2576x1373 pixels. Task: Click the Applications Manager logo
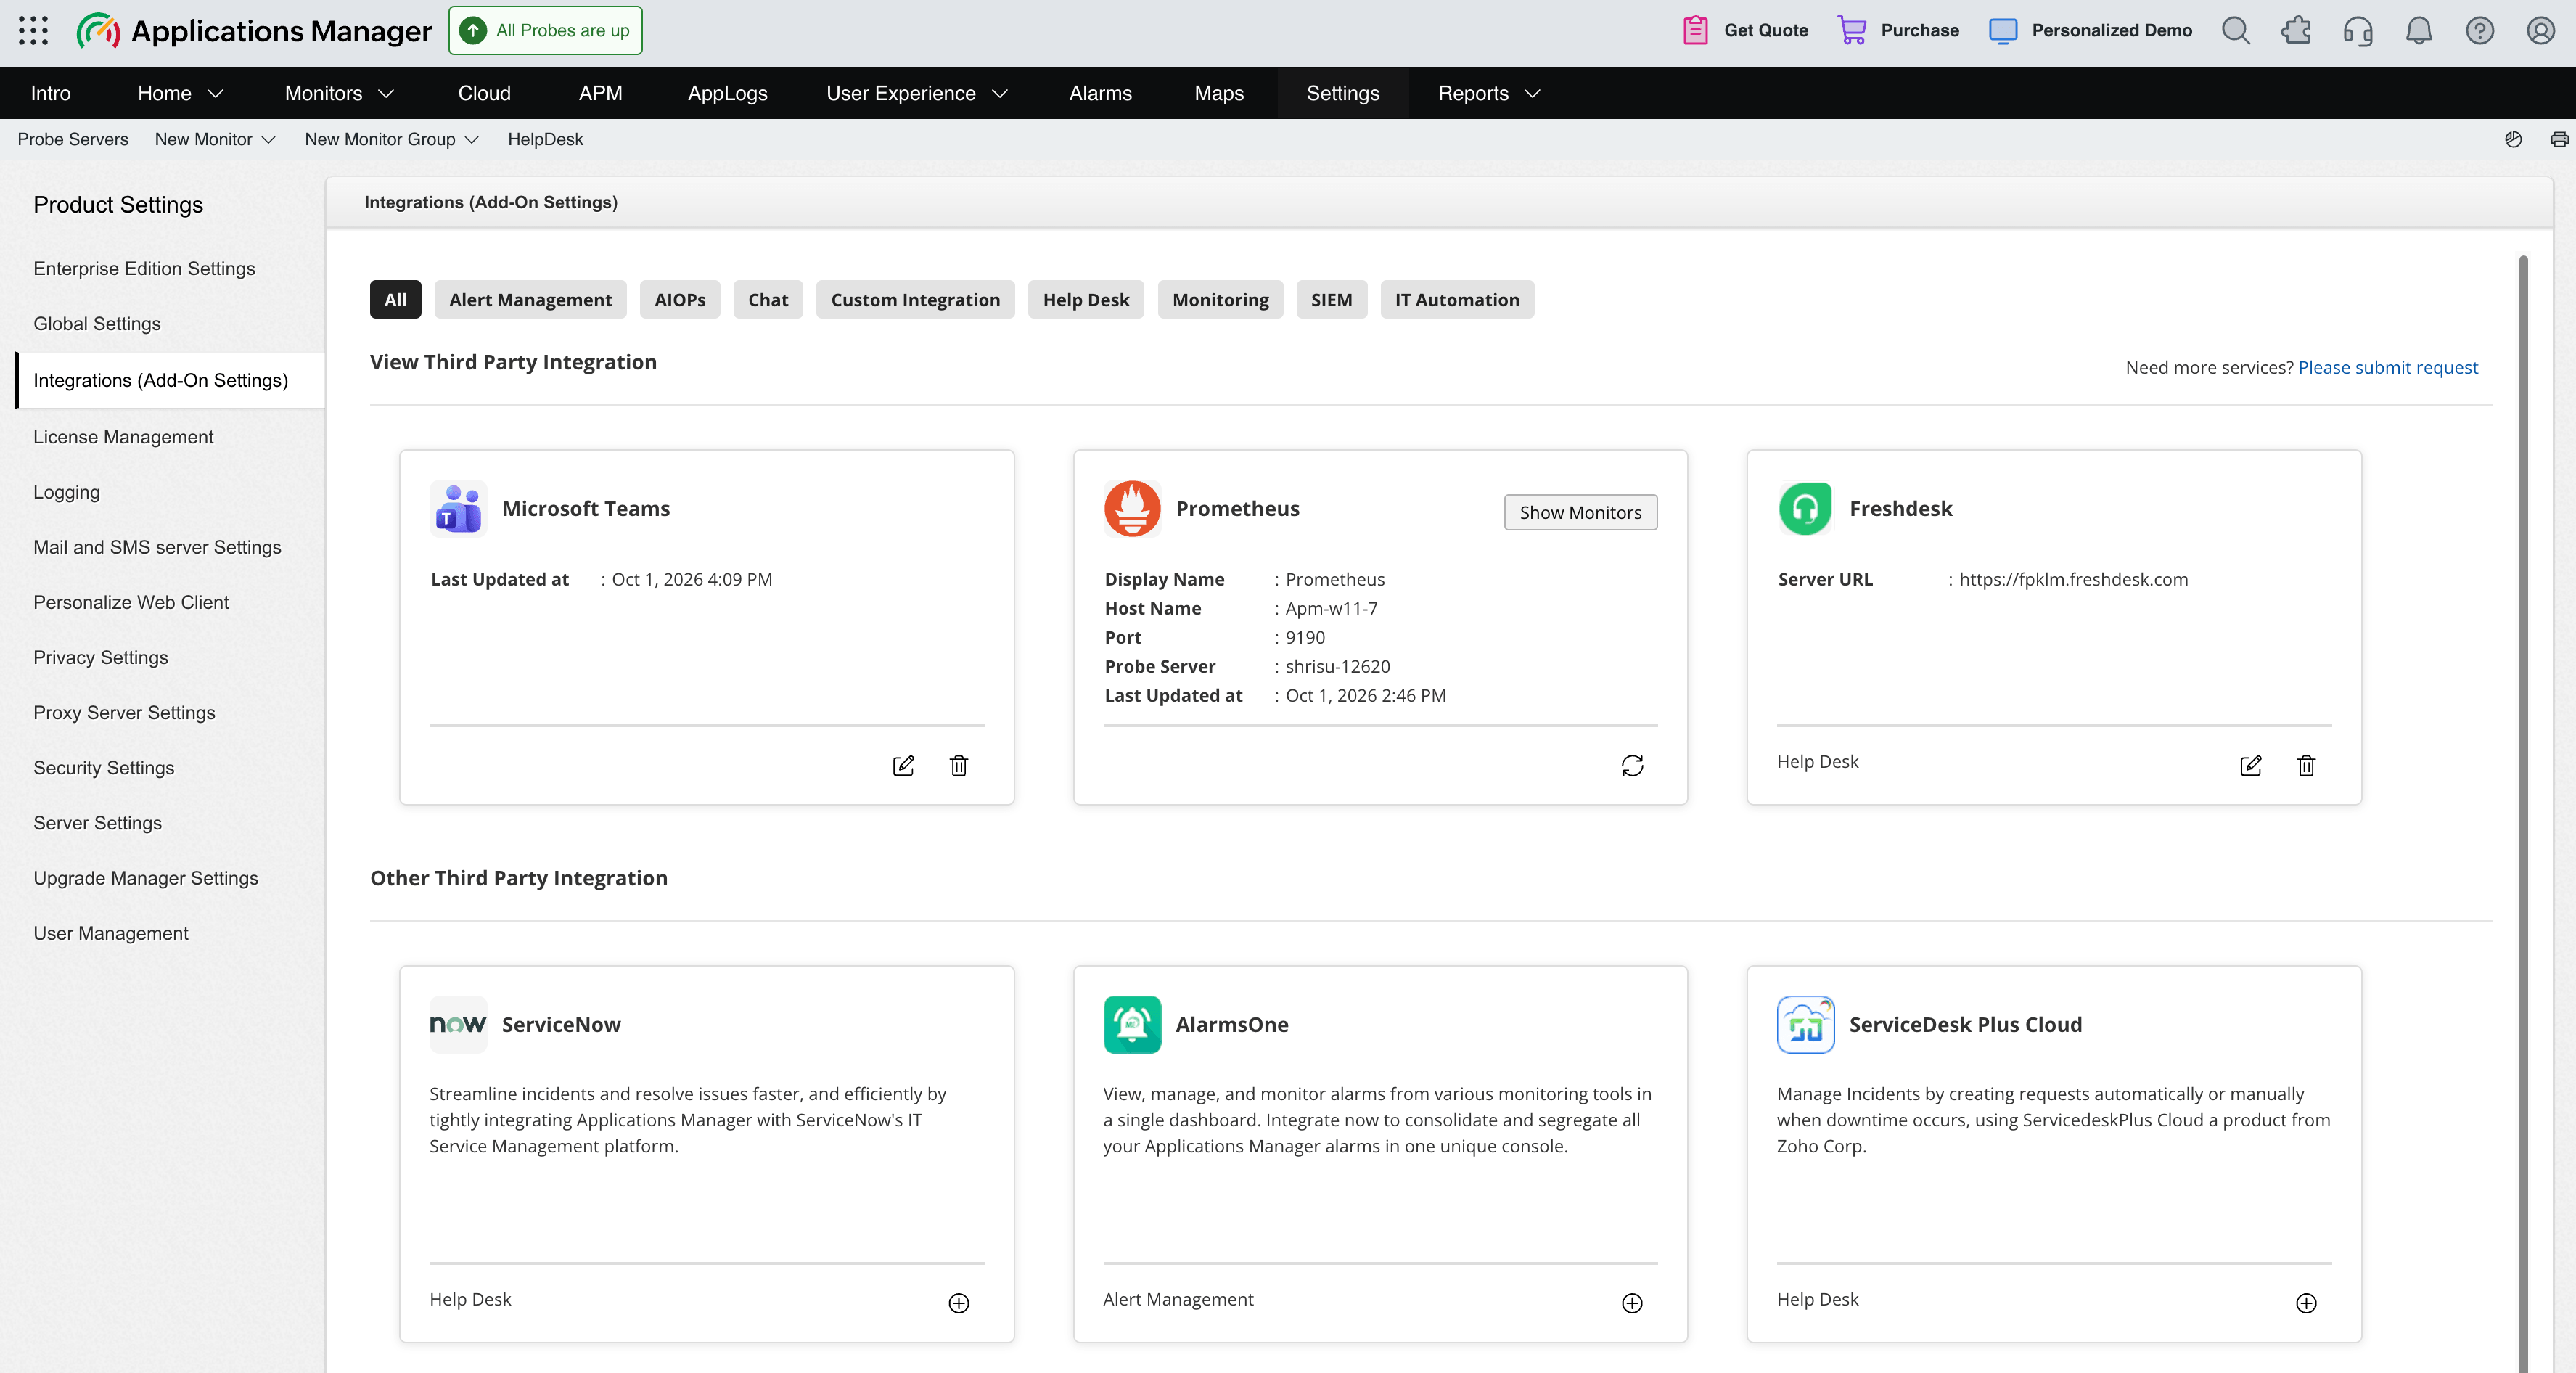tap(254, 31)
